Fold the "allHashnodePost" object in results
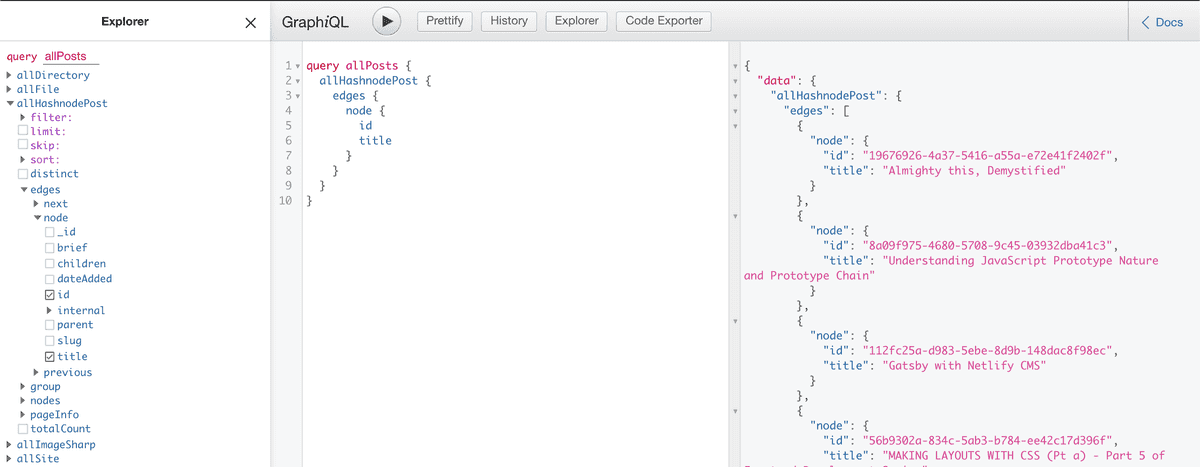Screen dimensions: 1200x467 click(736, 96)
